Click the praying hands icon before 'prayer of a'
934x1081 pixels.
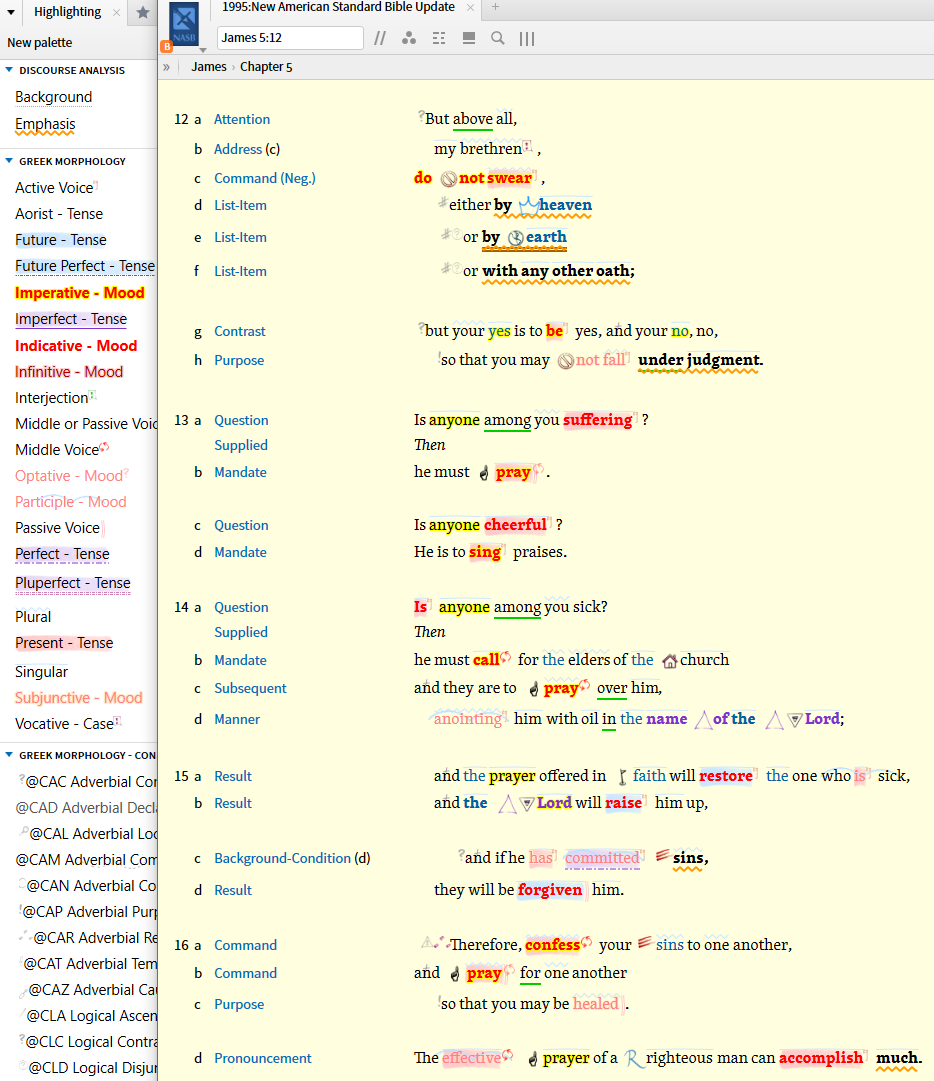pyautogui.click(x=533, y=1059)
